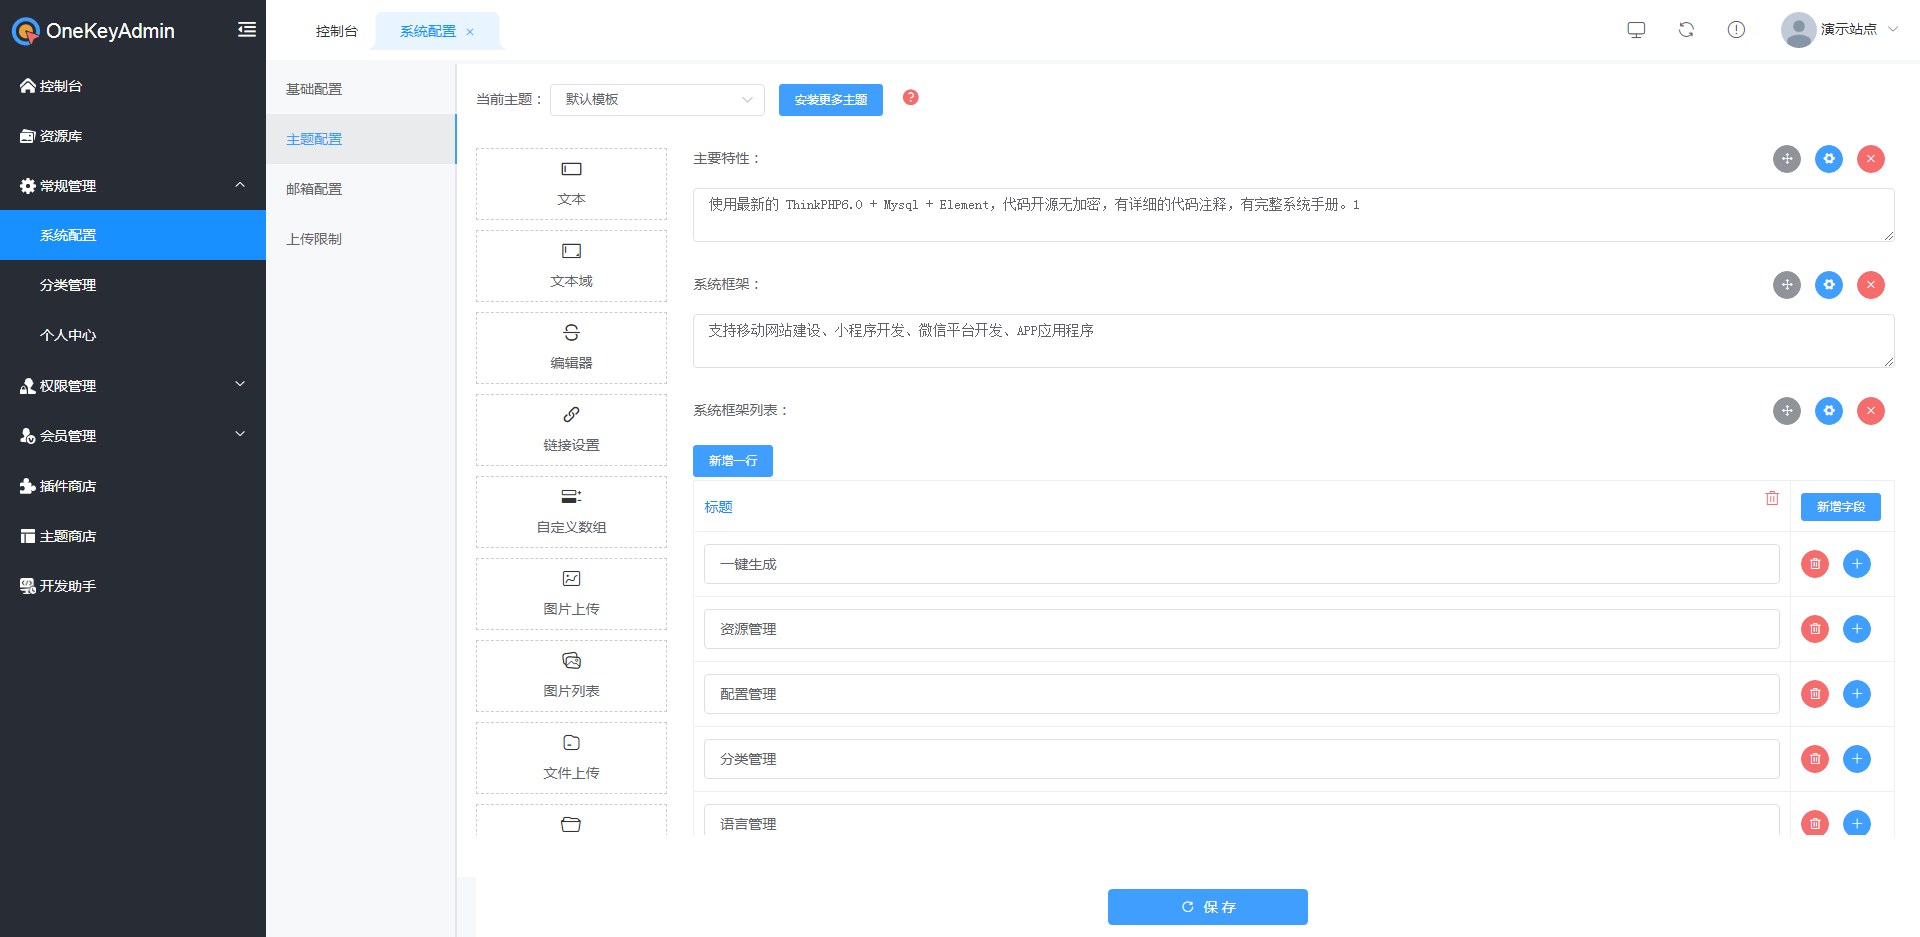Viewport: 1920px width, 937px height.
Task: Select 基础配置 in settings menu
Action: (361, 89)
